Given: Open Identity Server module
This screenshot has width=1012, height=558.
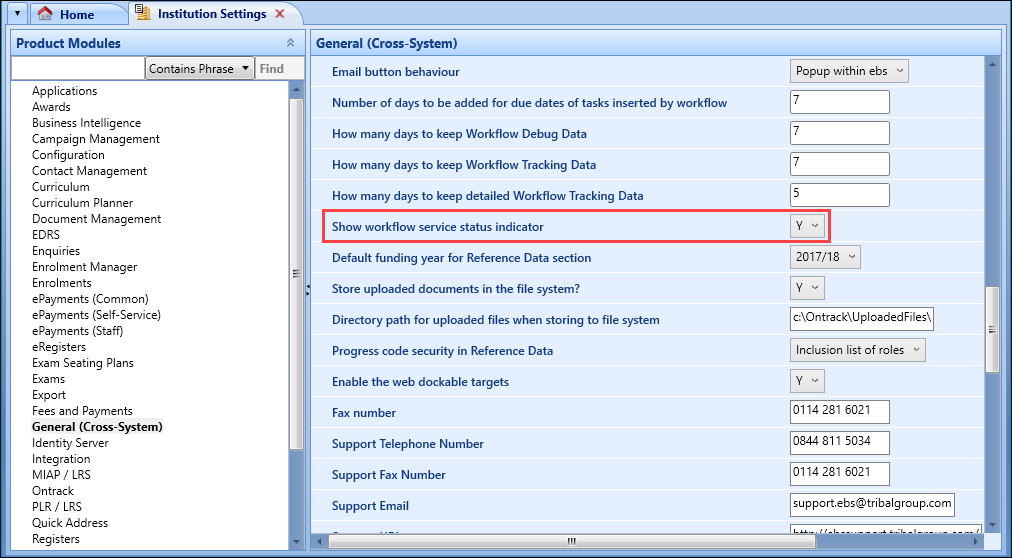Looking at the screenshot, I should (x=70, y=443).
